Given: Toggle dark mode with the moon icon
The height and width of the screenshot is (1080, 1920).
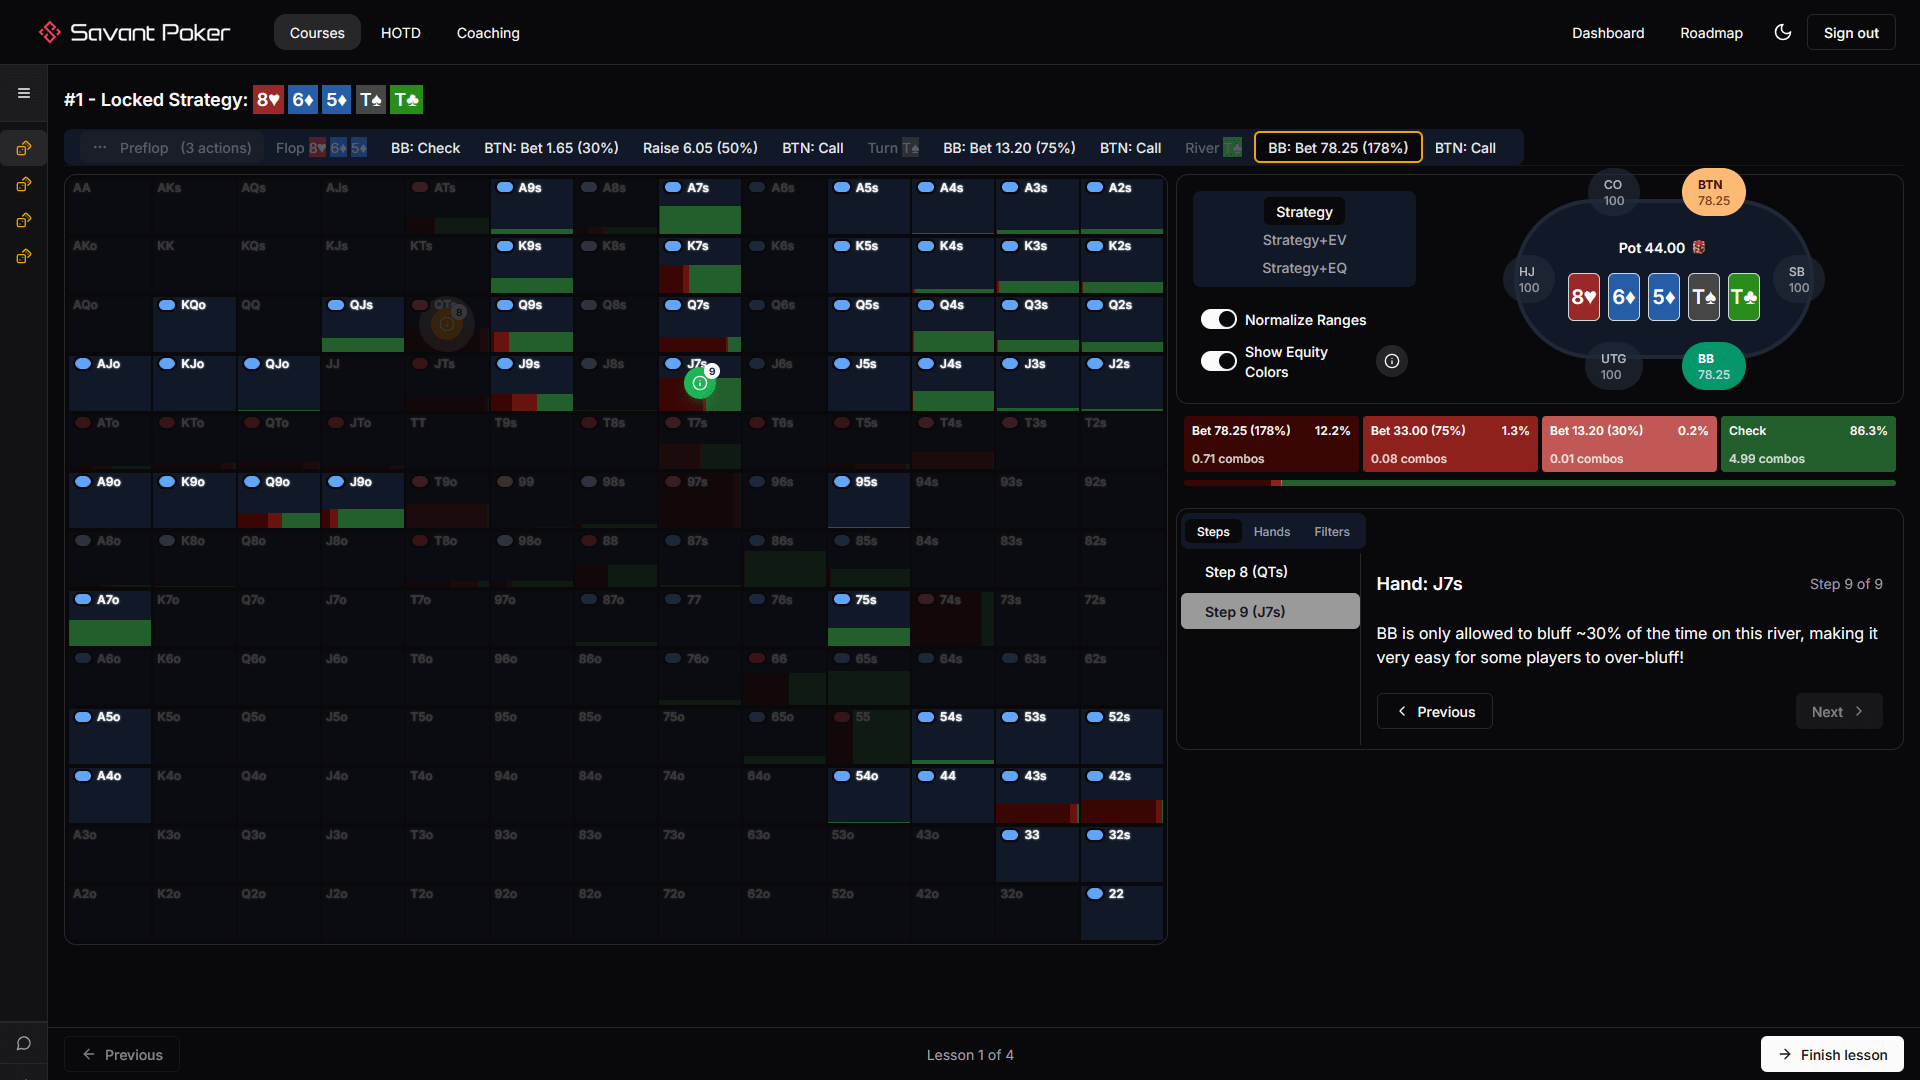Looking at the screenshot, I should coord(1783,32).
